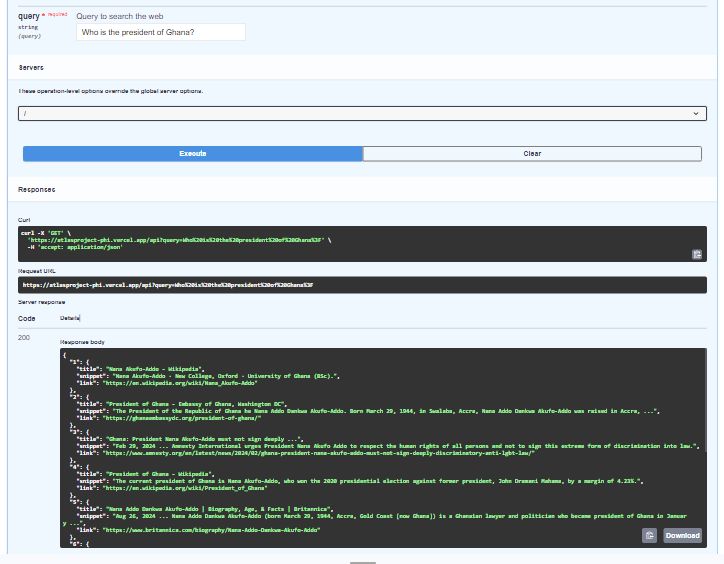Screen dimensions: 724x564
Task: Click the blue Execute button
Action: (193, 154)
